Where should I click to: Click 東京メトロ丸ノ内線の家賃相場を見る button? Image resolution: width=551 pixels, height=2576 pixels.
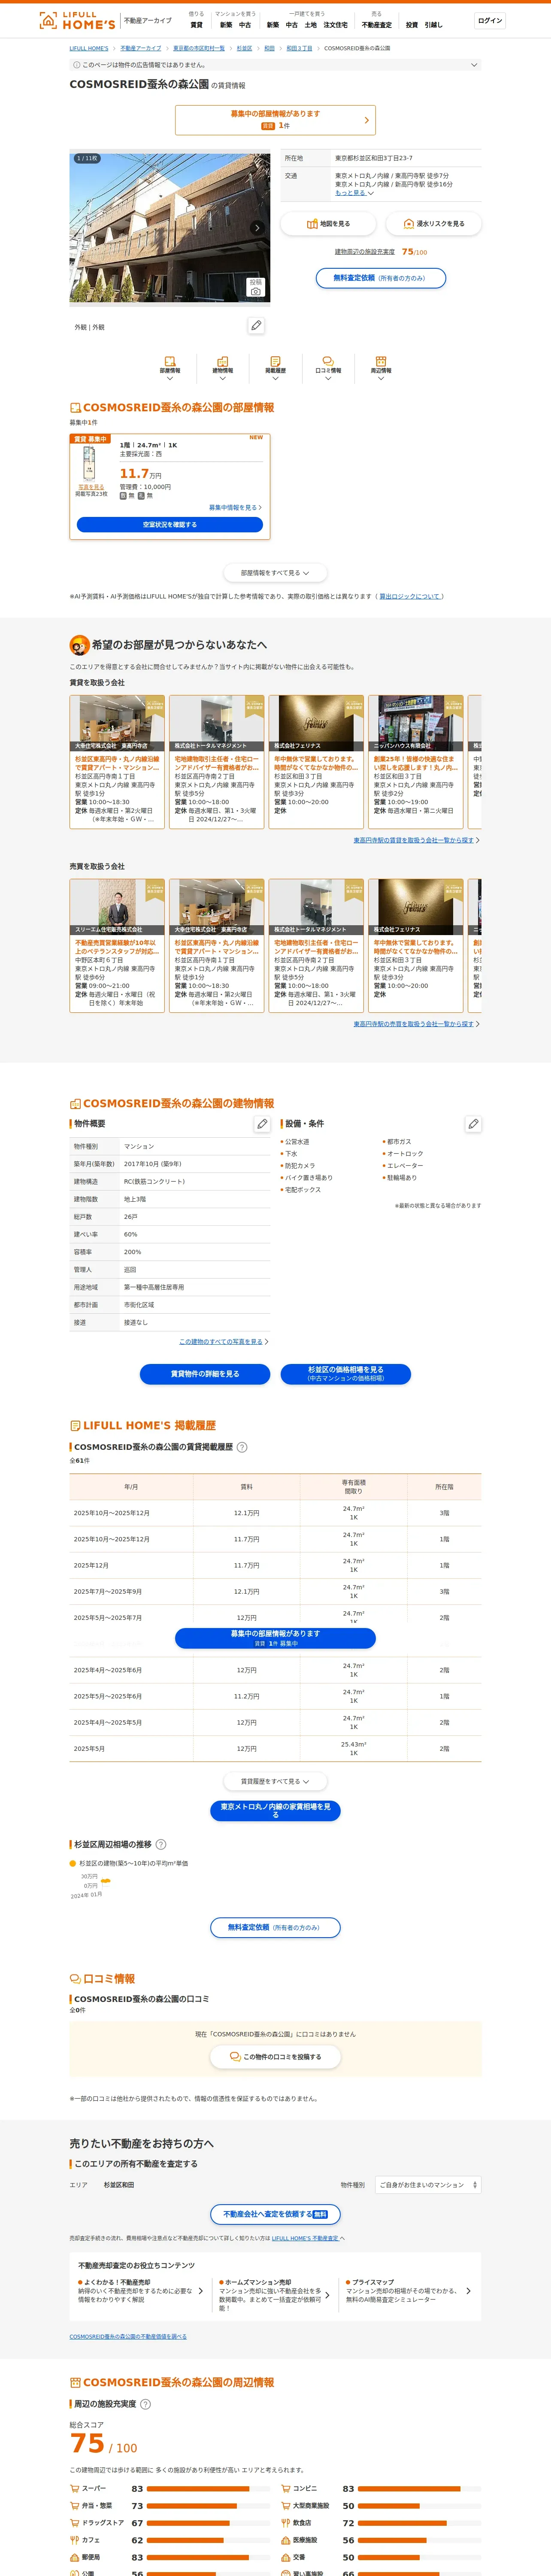click(x=275, y=1810)
